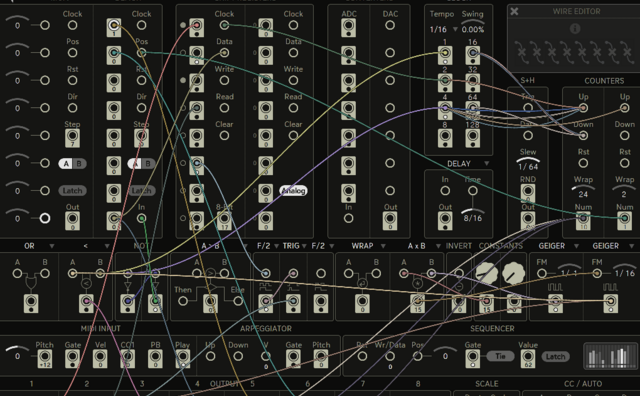
Task: Click the Sequencer Value output jack
Action: pos(528,358)
